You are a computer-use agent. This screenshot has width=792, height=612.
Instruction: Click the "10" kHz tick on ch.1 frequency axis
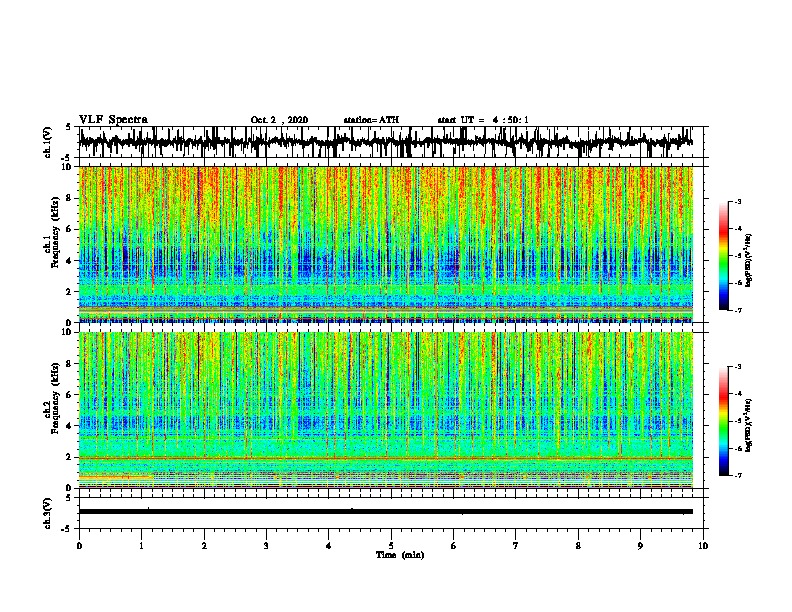coord(68,167)
